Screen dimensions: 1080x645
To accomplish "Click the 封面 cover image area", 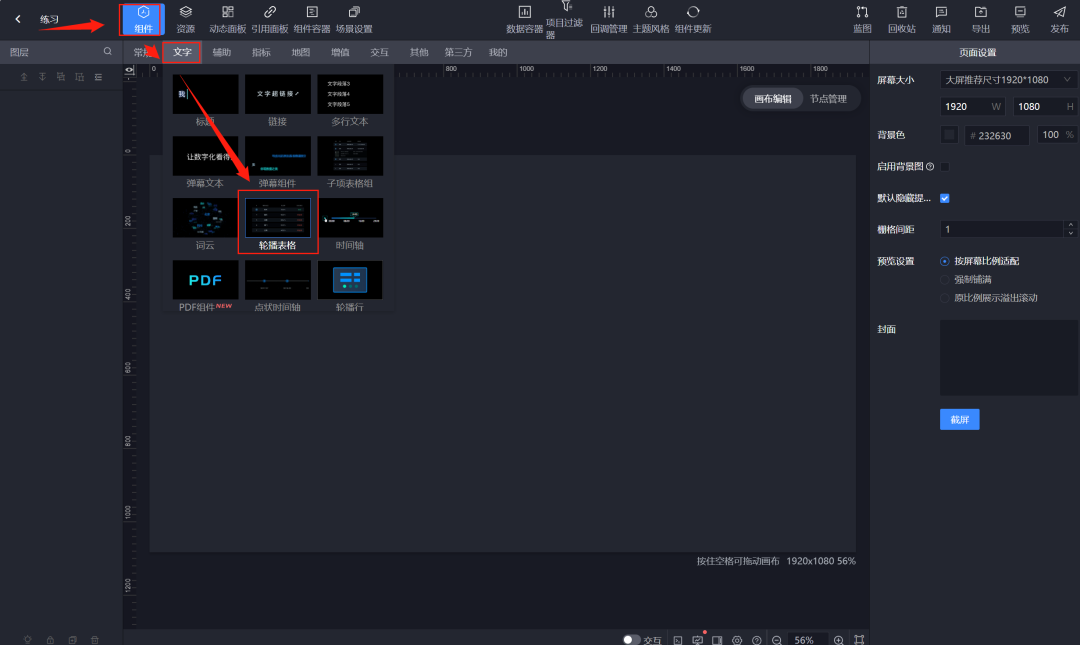I will click(1008, 358).
